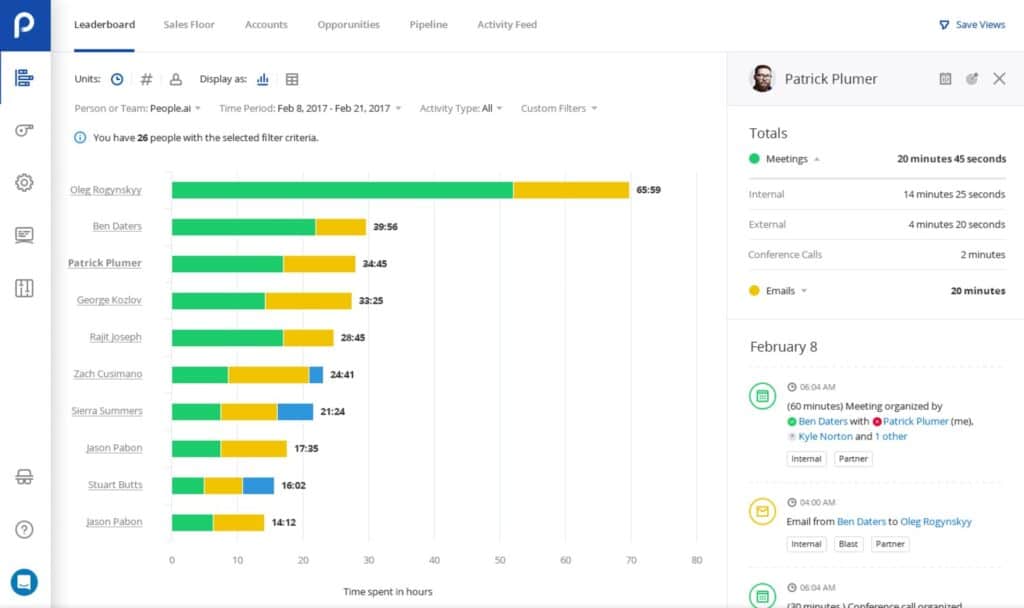The height and width of the screenshot is (608, 1024).
Task: Click the Save Views button
Action: click(x=972, y=25)
